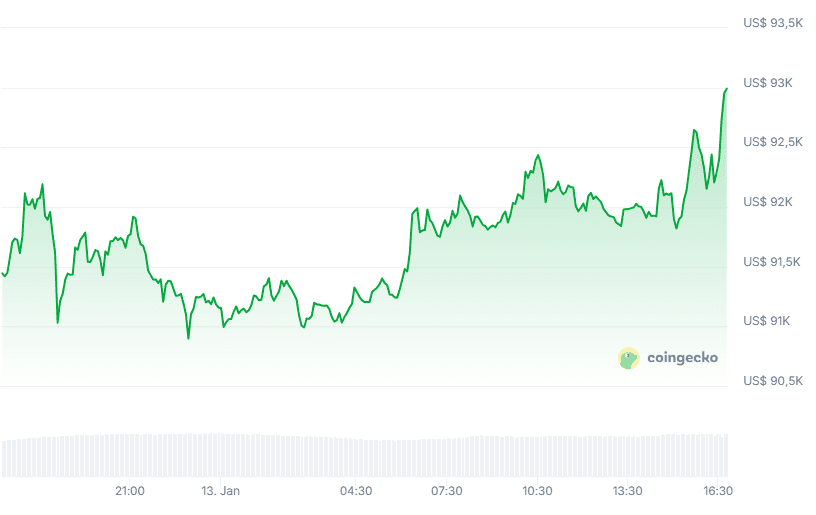The height and width of the screenshot is (515, 816).
Task: Select the 13:30 time marker
Action: tap(627, 491)
